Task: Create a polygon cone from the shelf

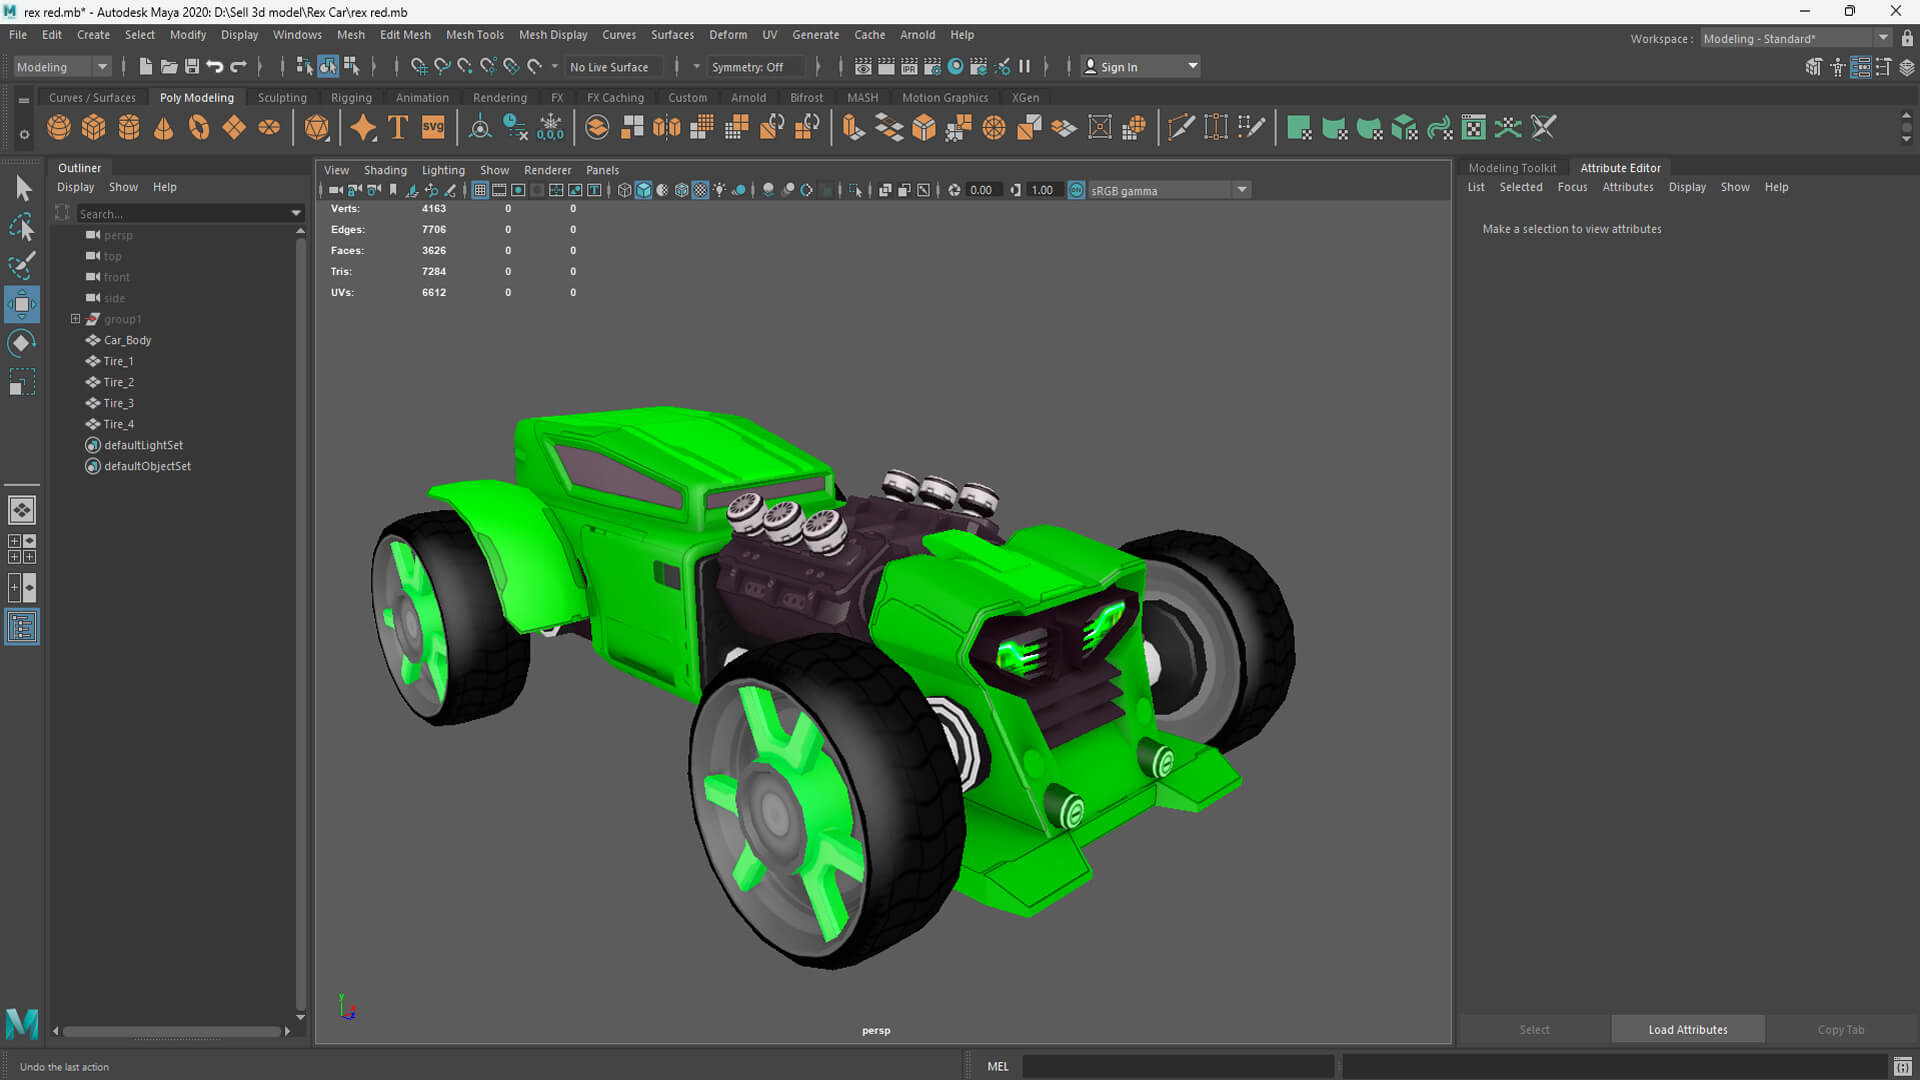Action: 164,128
